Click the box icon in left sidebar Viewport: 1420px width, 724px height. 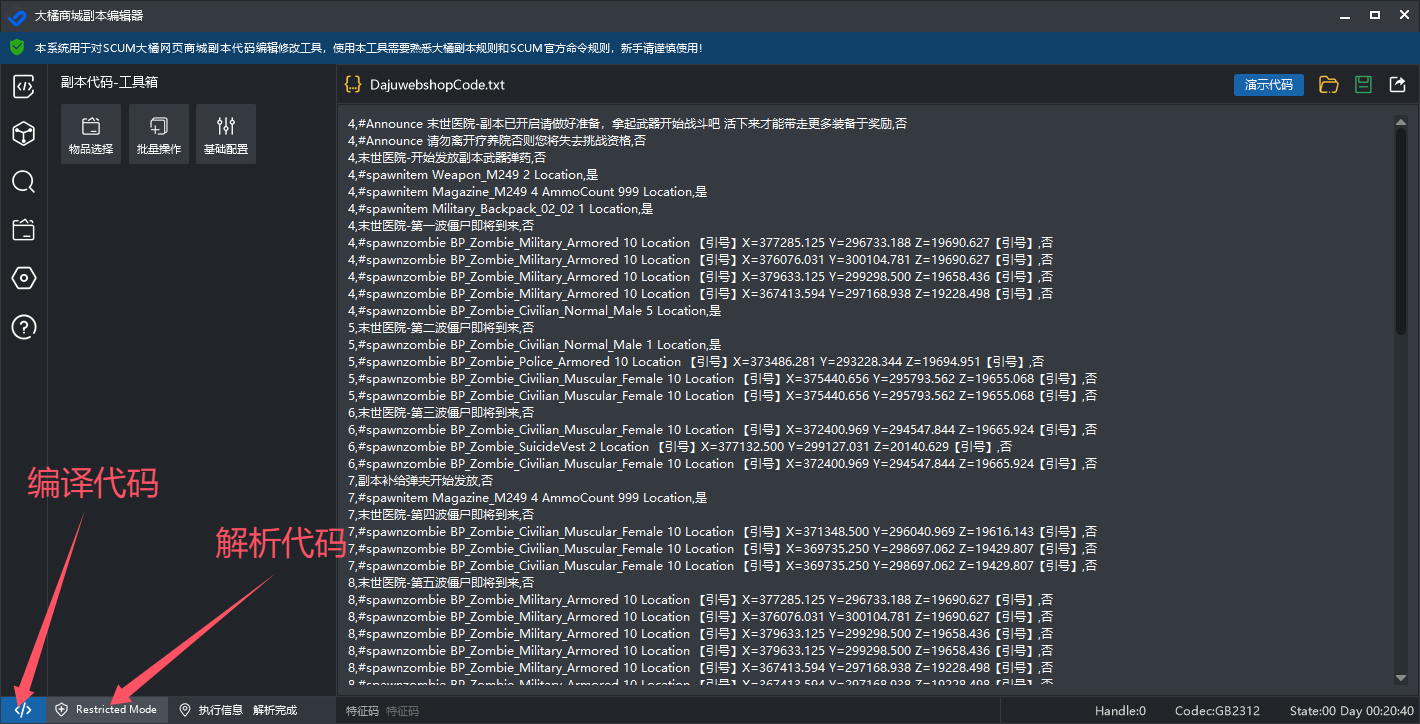point(24,230)
